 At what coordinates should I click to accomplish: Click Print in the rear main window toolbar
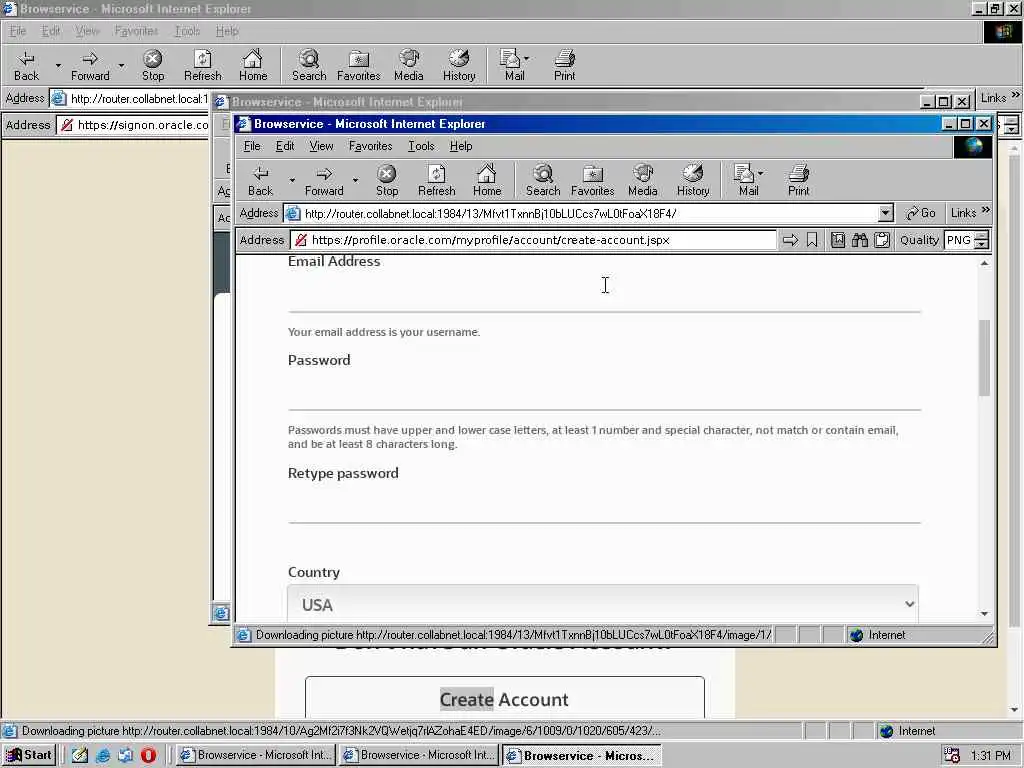pos(564,65)
